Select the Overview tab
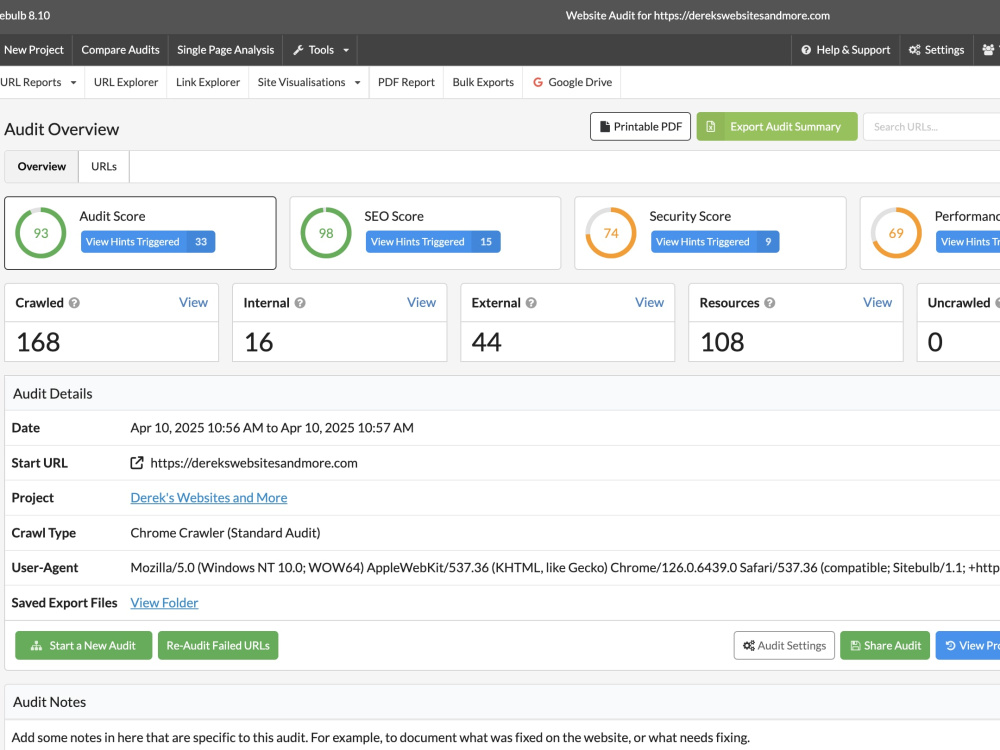 click(41, 166)
